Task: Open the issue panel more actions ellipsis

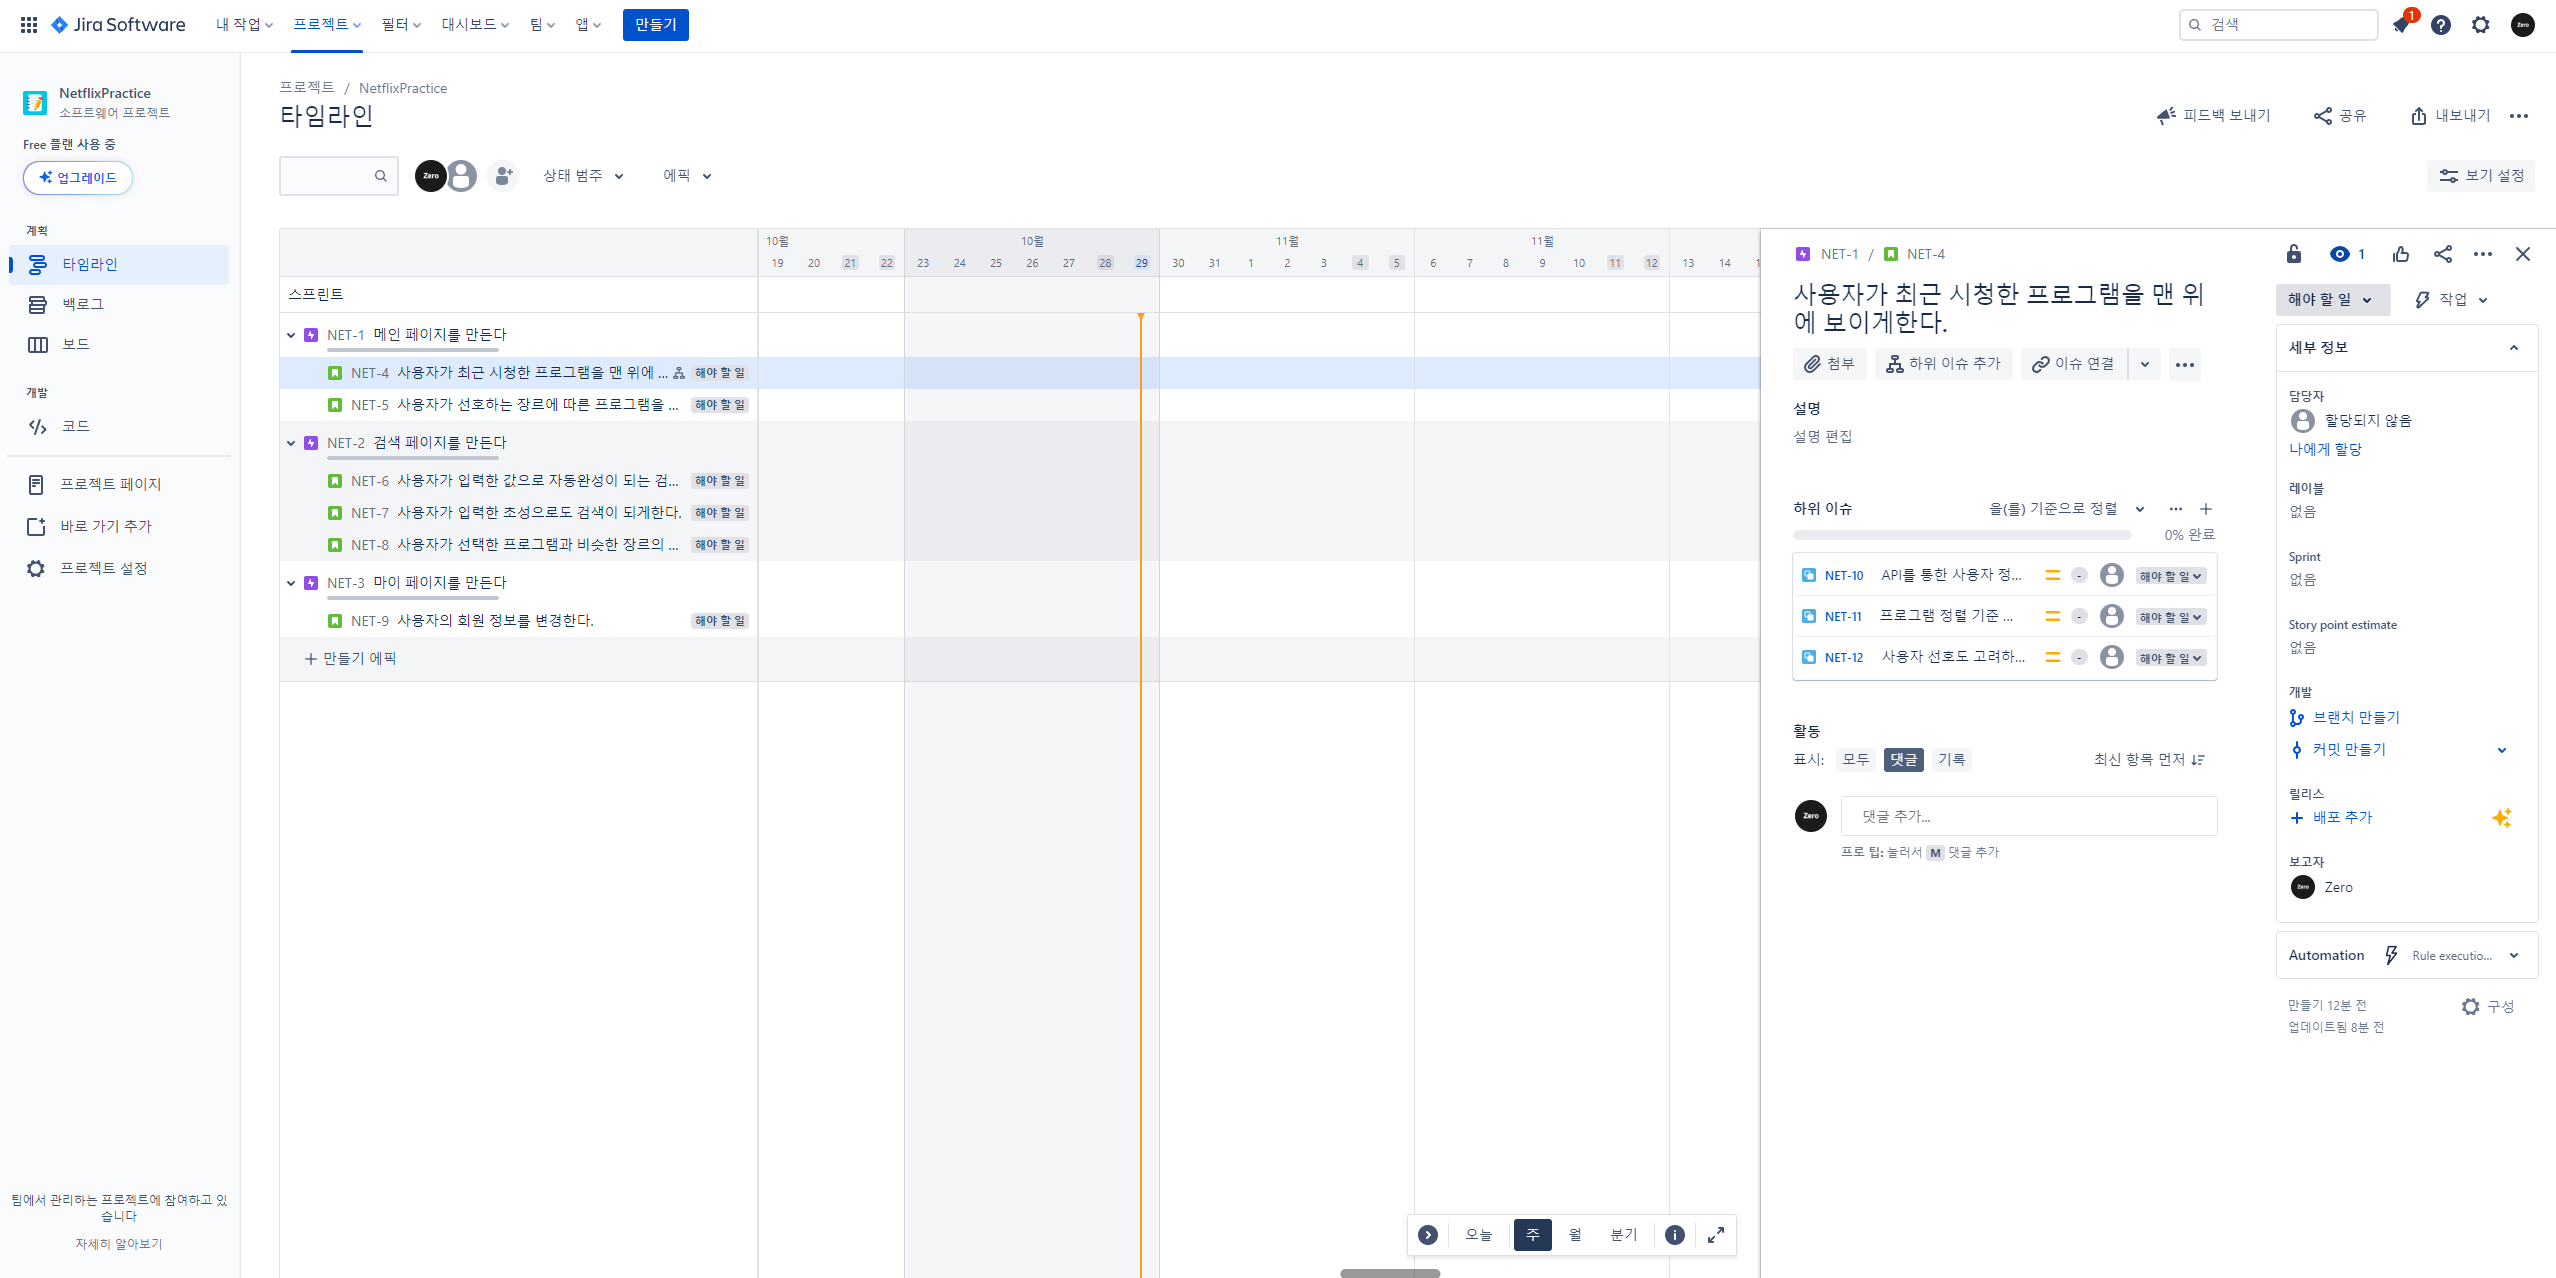Action: point(2483,254)
